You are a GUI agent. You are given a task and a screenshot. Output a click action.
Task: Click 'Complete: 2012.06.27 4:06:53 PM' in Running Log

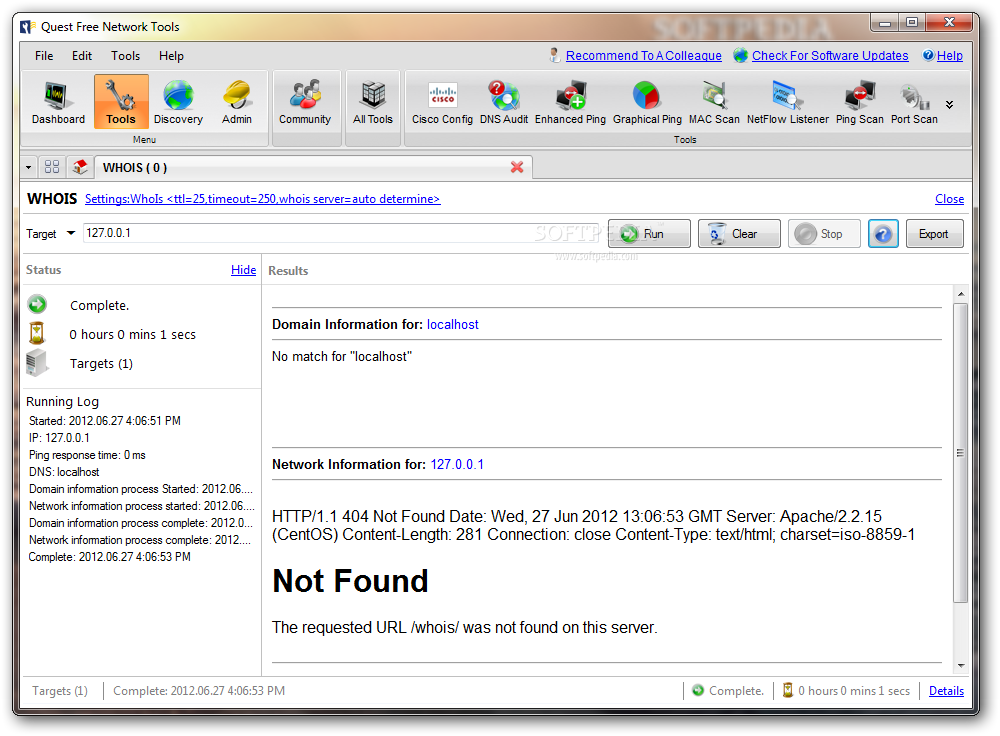click(x=109, y=557)
